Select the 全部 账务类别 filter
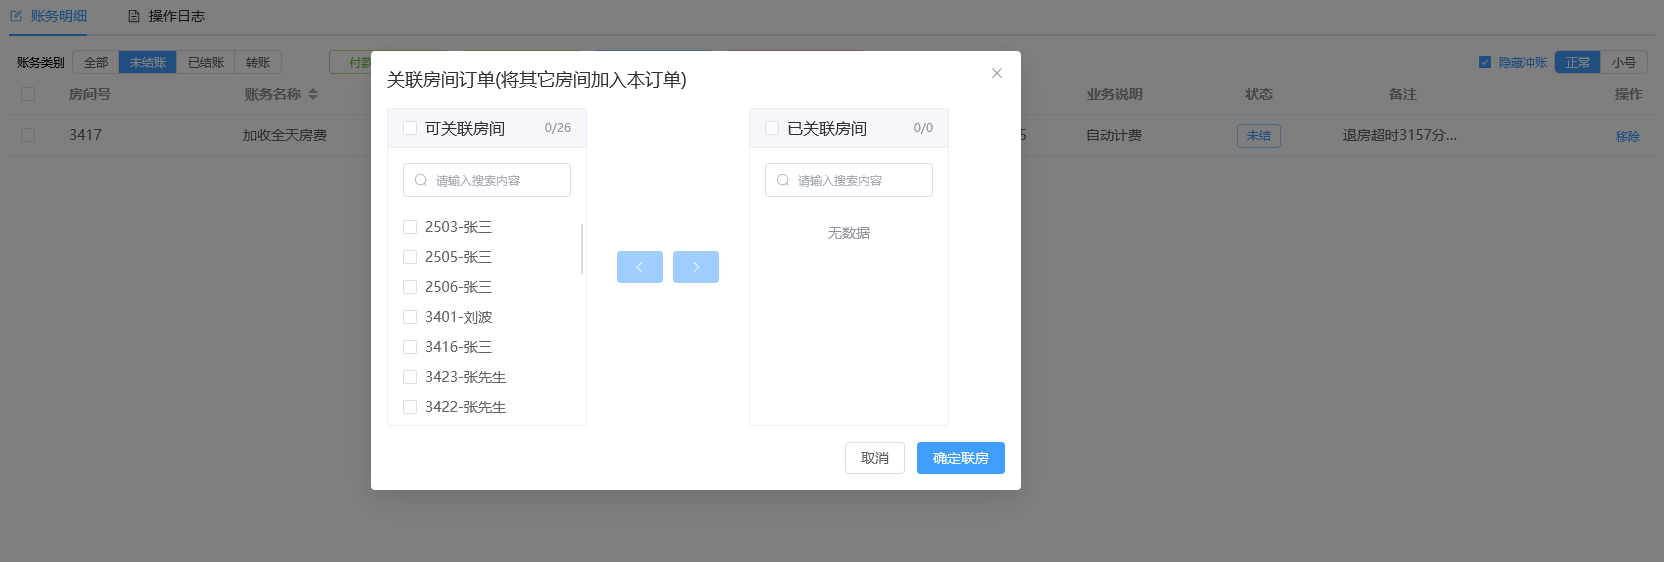This screenshot has width=1664, height=562. click(x=96, y=62)
